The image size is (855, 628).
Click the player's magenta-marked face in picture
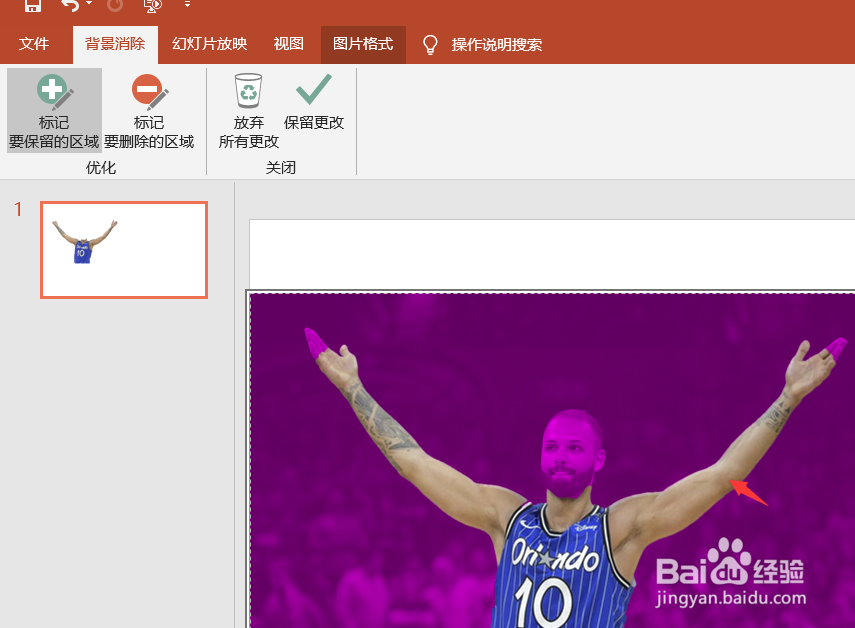point(571,455)
